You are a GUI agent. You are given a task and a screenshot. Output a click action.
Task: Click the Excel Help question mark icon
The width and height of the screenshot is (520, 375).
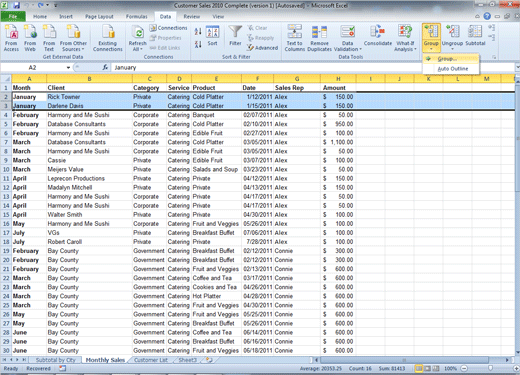coord(487,16)
